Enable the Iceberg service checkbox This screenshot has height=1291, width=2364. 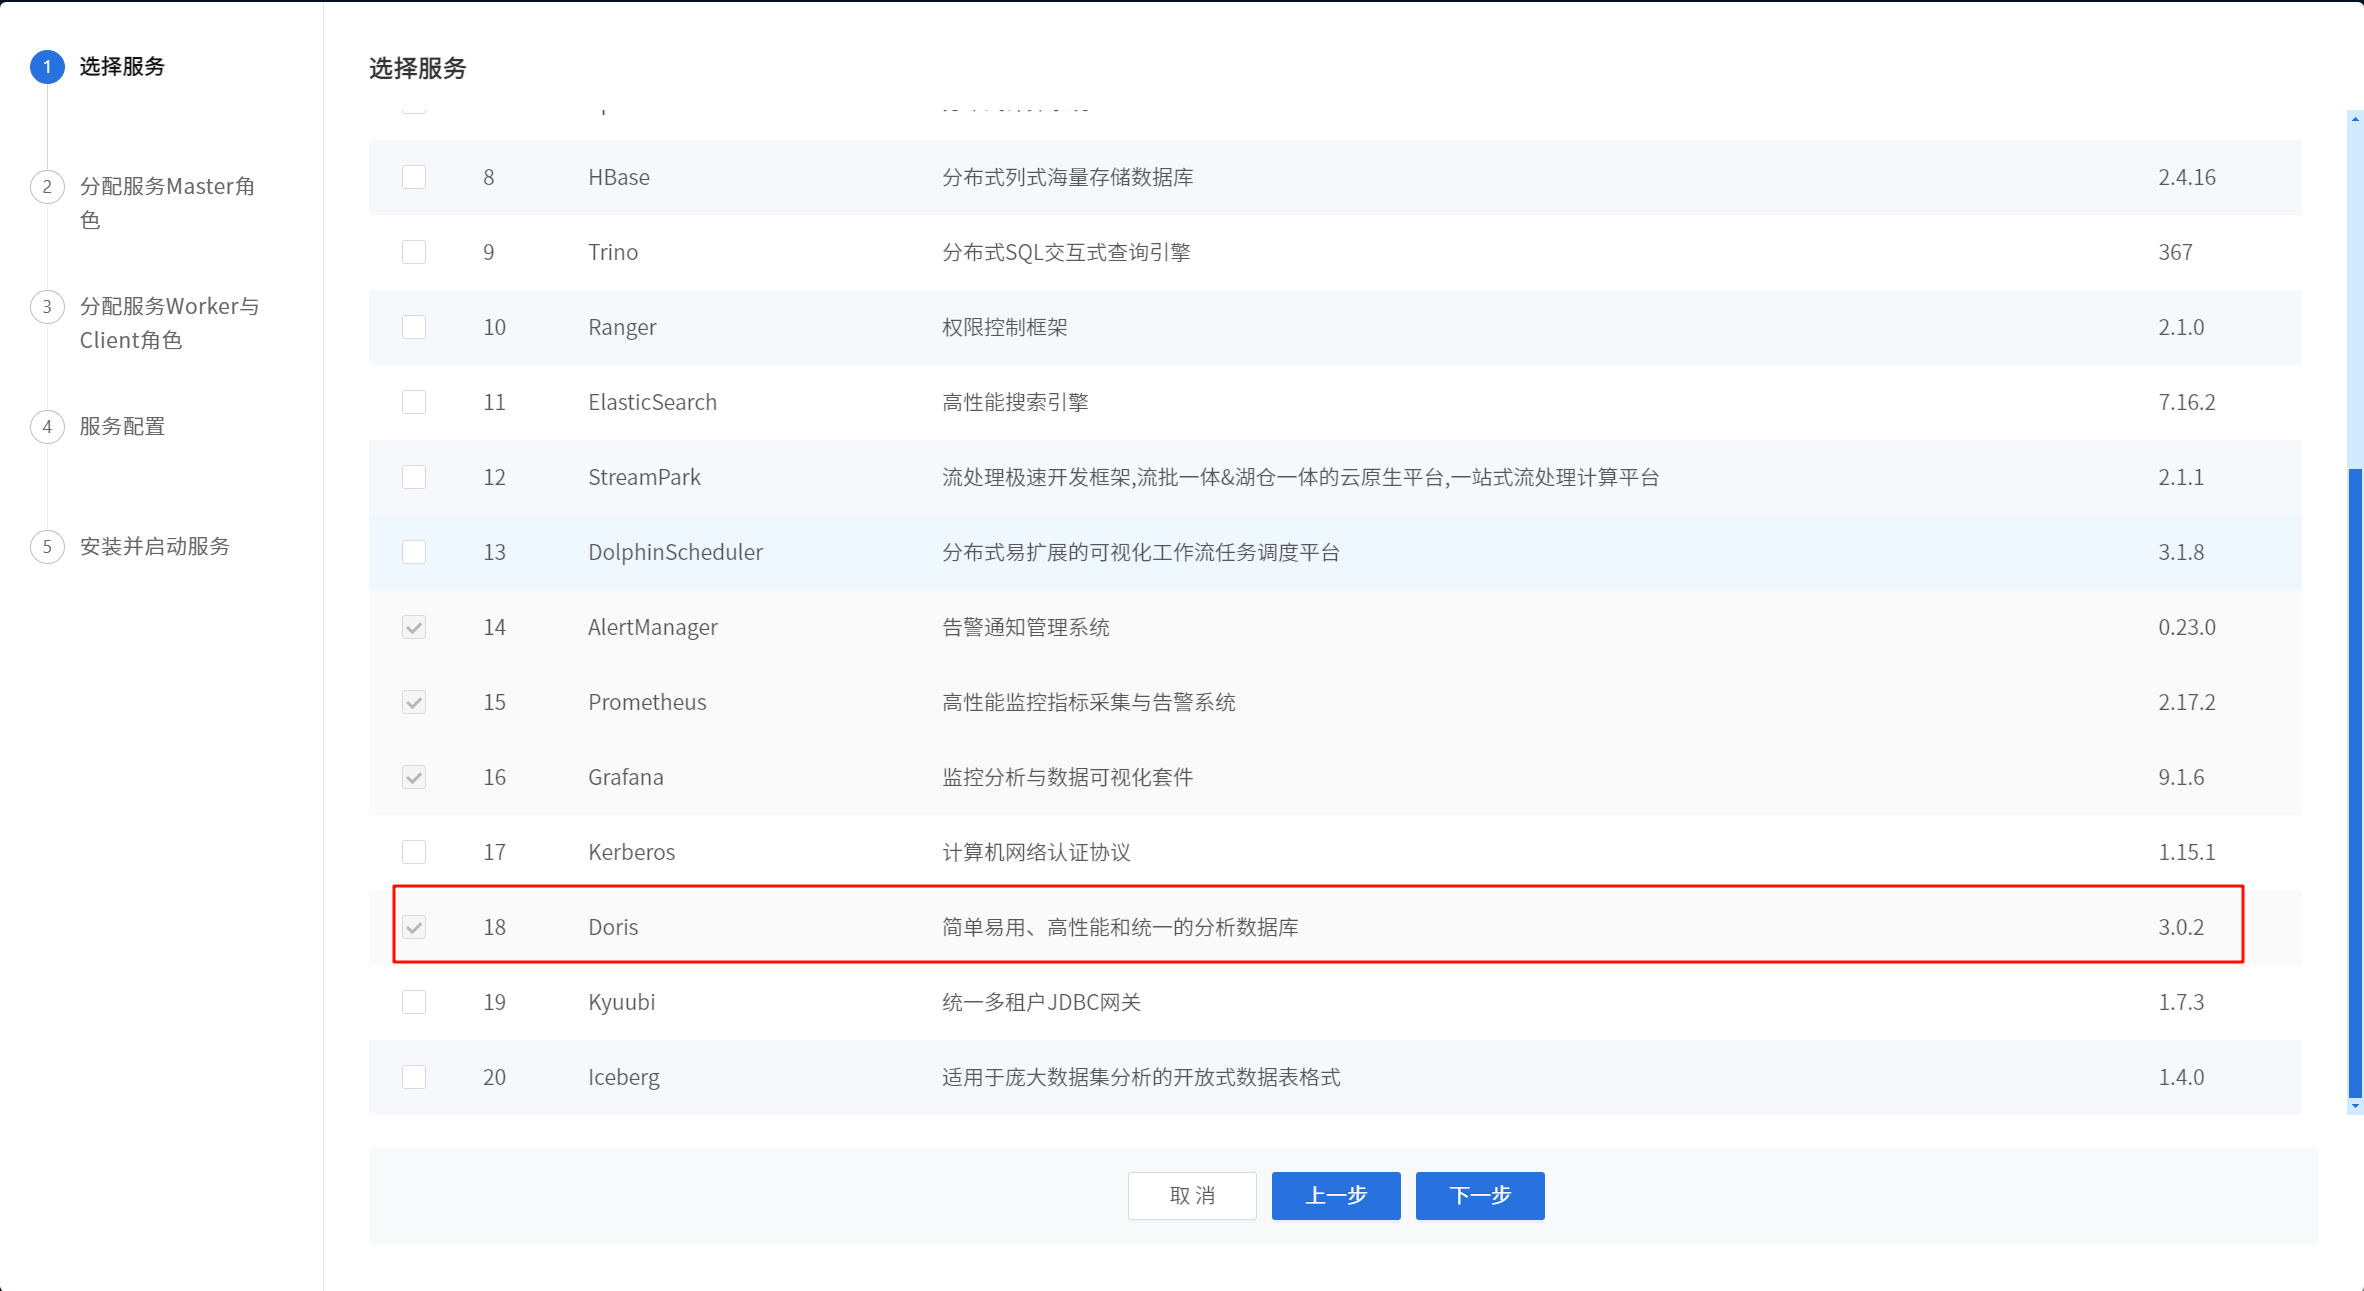[x=414, y=1077]
